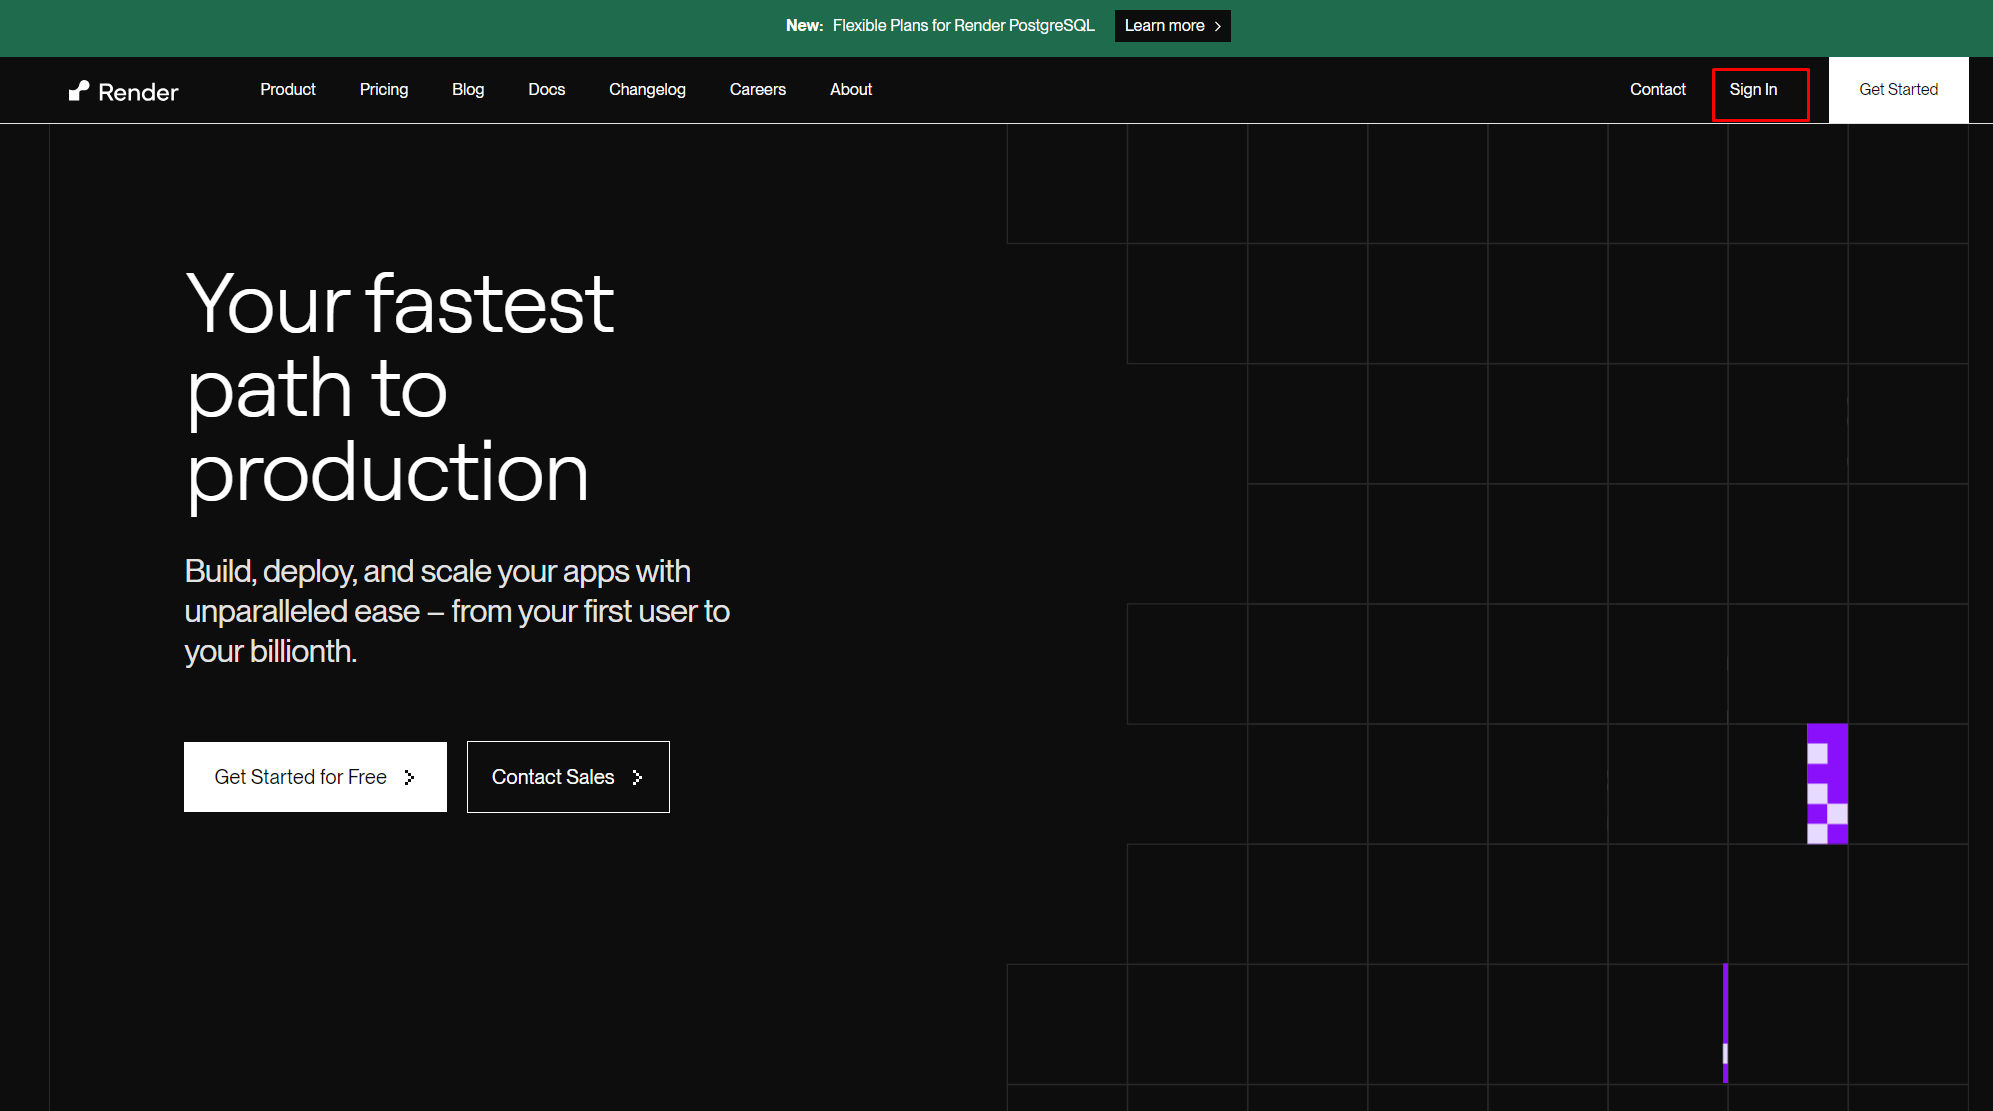Image resolution: width=1993 pixels, height=1111 pixels.
Task: Open the Product menu
Action: pos(288,90)
